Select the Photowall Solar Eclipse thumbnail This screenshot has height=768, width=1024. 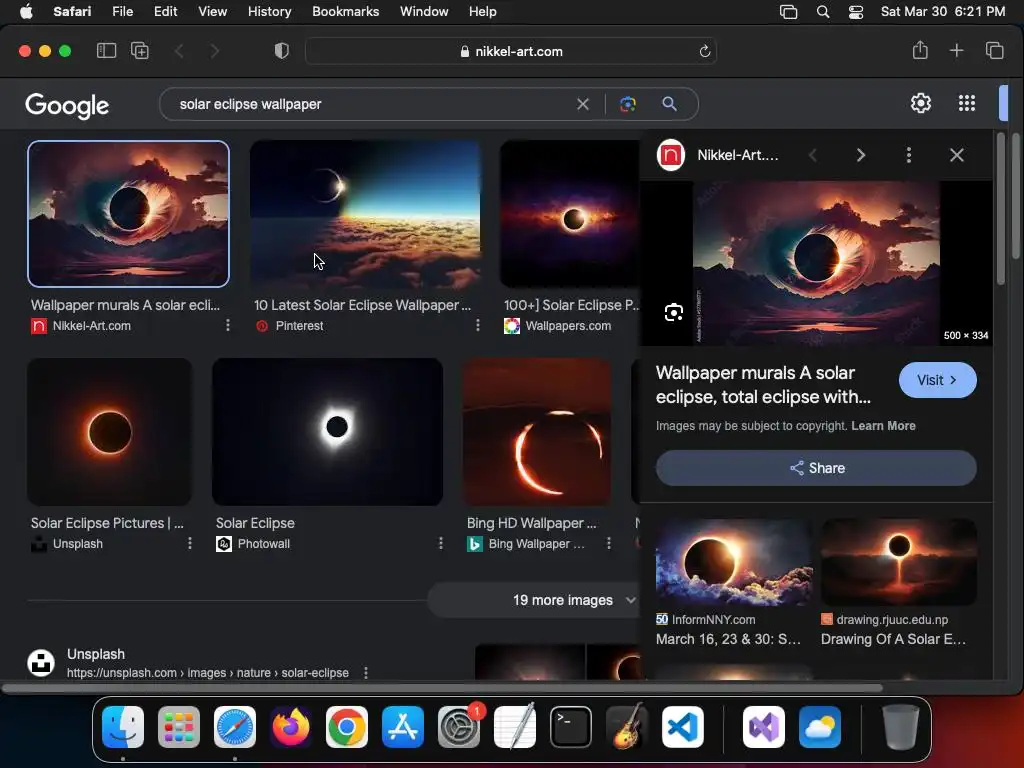(x=328, y=432)
